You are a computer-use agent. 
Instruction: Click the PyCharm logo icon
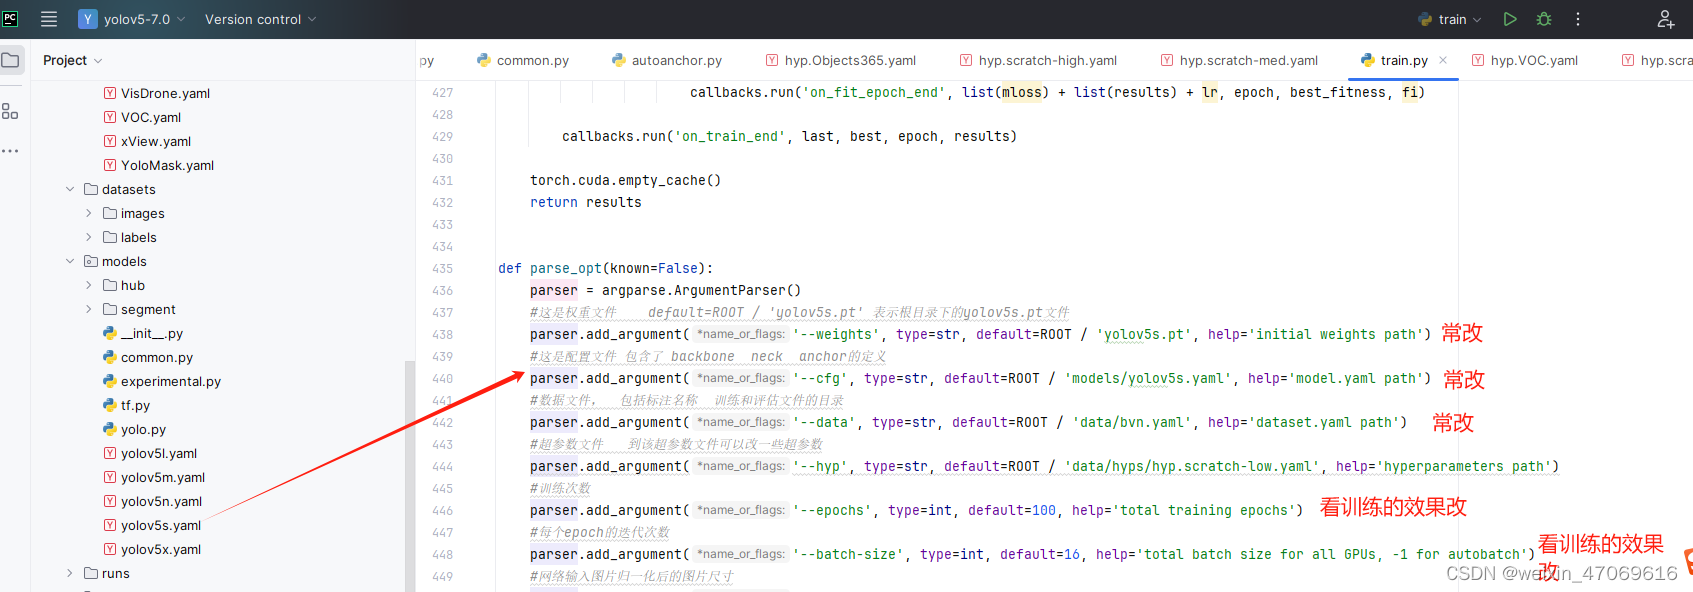tap(10, 19)
